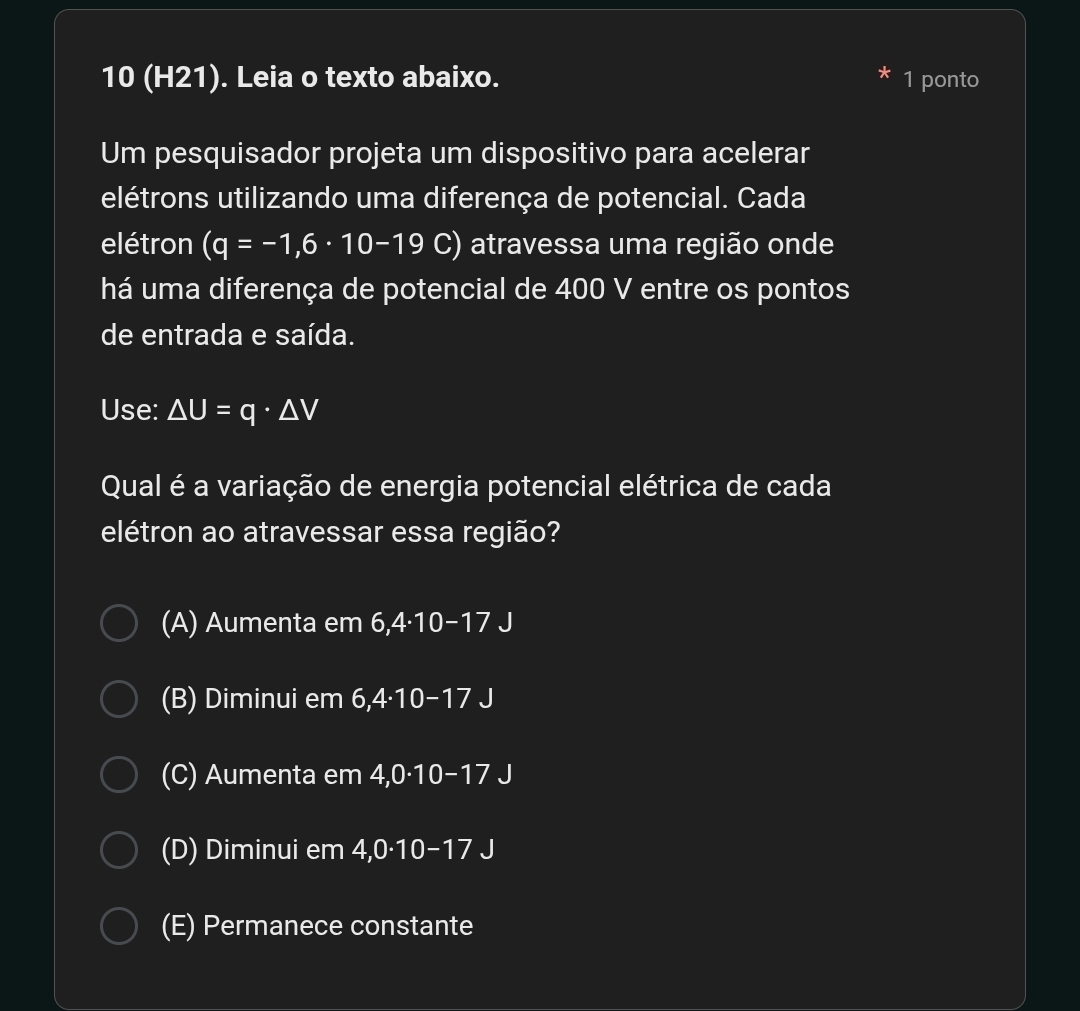Click the label text "(C) Aumenta em 4,0·10−17 J"
This screenshot has height=1011, width=1080.
pyautogui.click(x=337, y=774)
